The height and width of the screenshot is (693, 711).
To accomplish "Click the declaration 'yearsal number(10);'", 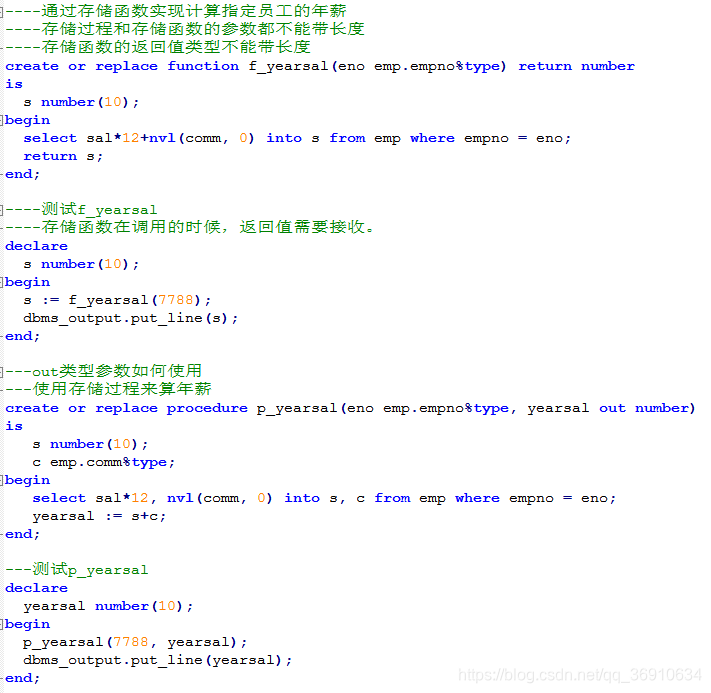I will (108, 606).
